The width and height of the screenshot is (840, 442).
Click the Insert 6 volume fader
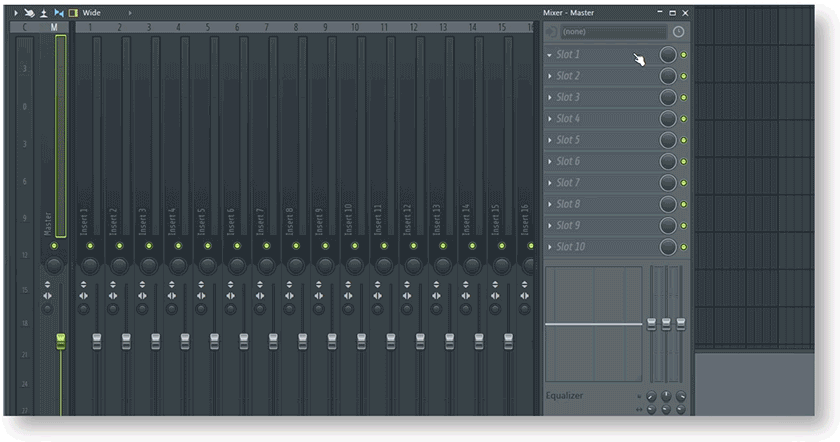(244, 341)
